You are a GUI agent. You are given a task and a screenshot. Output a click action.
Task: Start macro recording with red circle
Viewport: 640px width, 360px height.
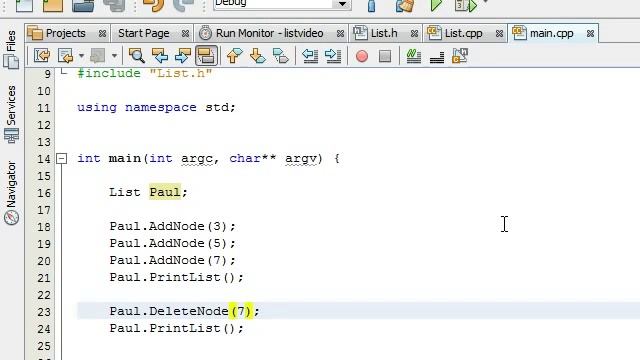(362, 56)
